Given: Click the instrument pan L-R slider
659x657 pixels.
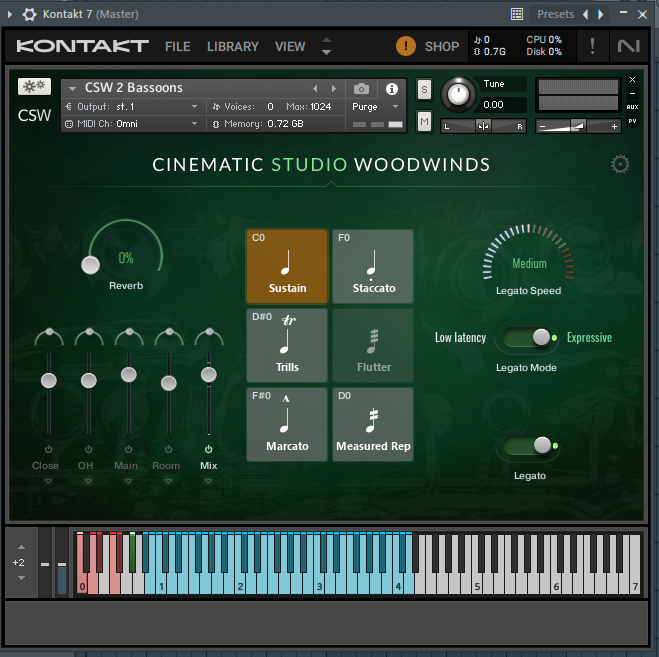Looking at the screenshot, I should [x=483, y=126].
